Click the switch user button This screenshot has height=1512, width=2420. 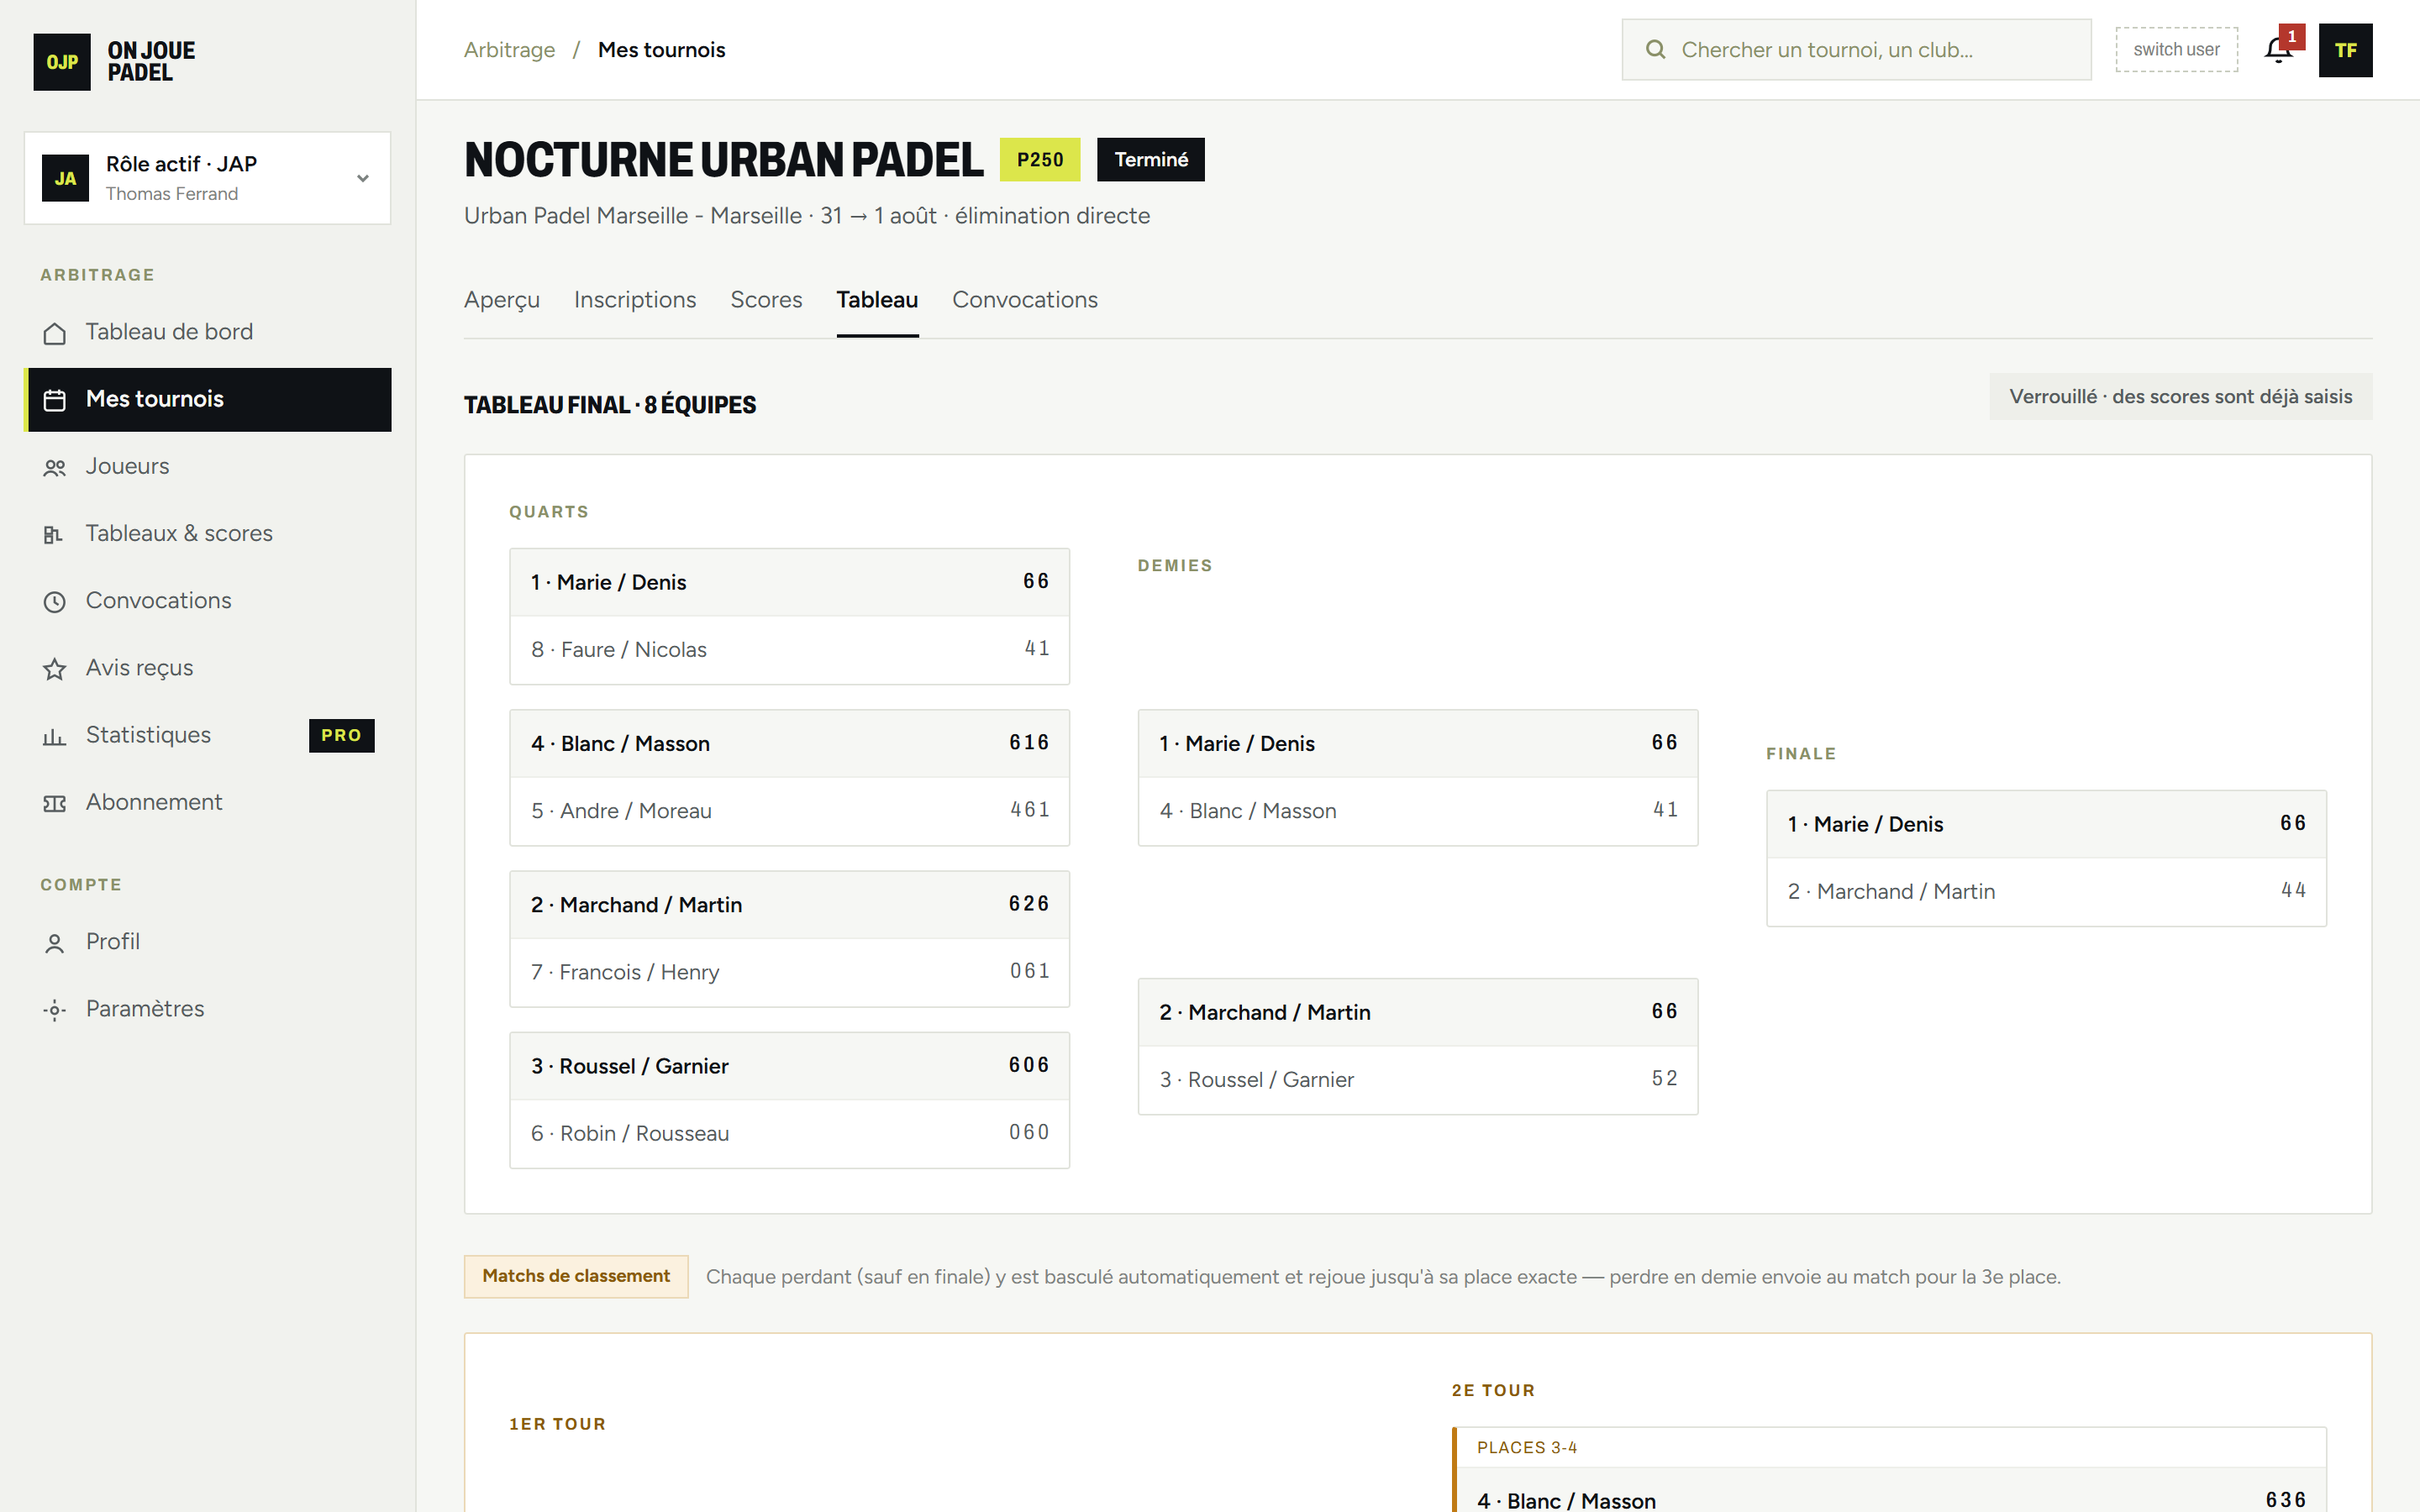pos(2176,50)
